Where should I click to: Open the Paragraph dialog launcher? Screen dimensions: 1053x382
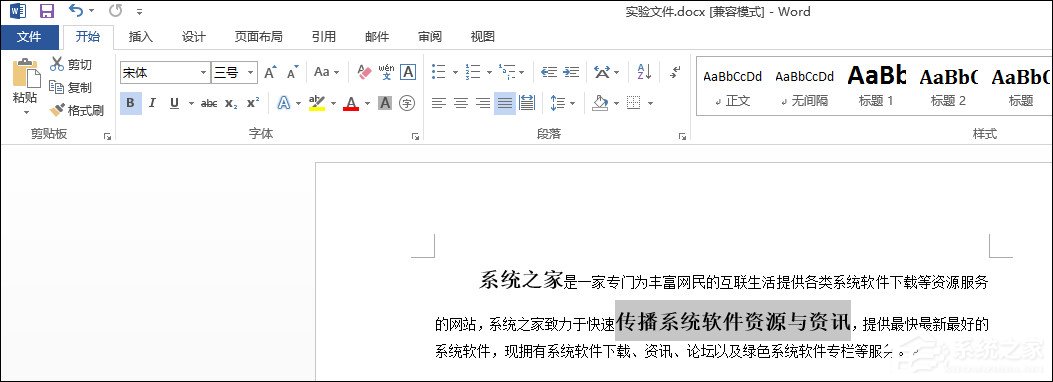coord(682,136)
